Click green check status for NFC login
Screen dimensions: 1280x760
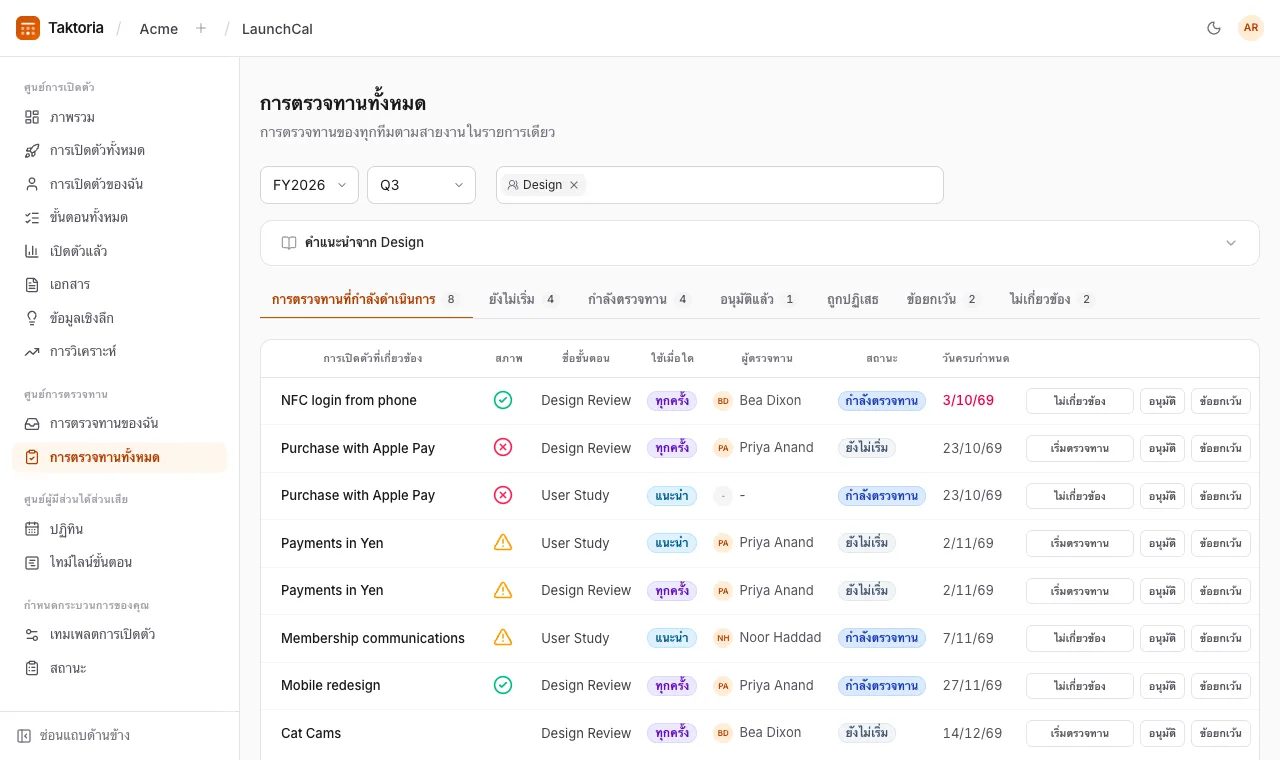click(503, 400)
